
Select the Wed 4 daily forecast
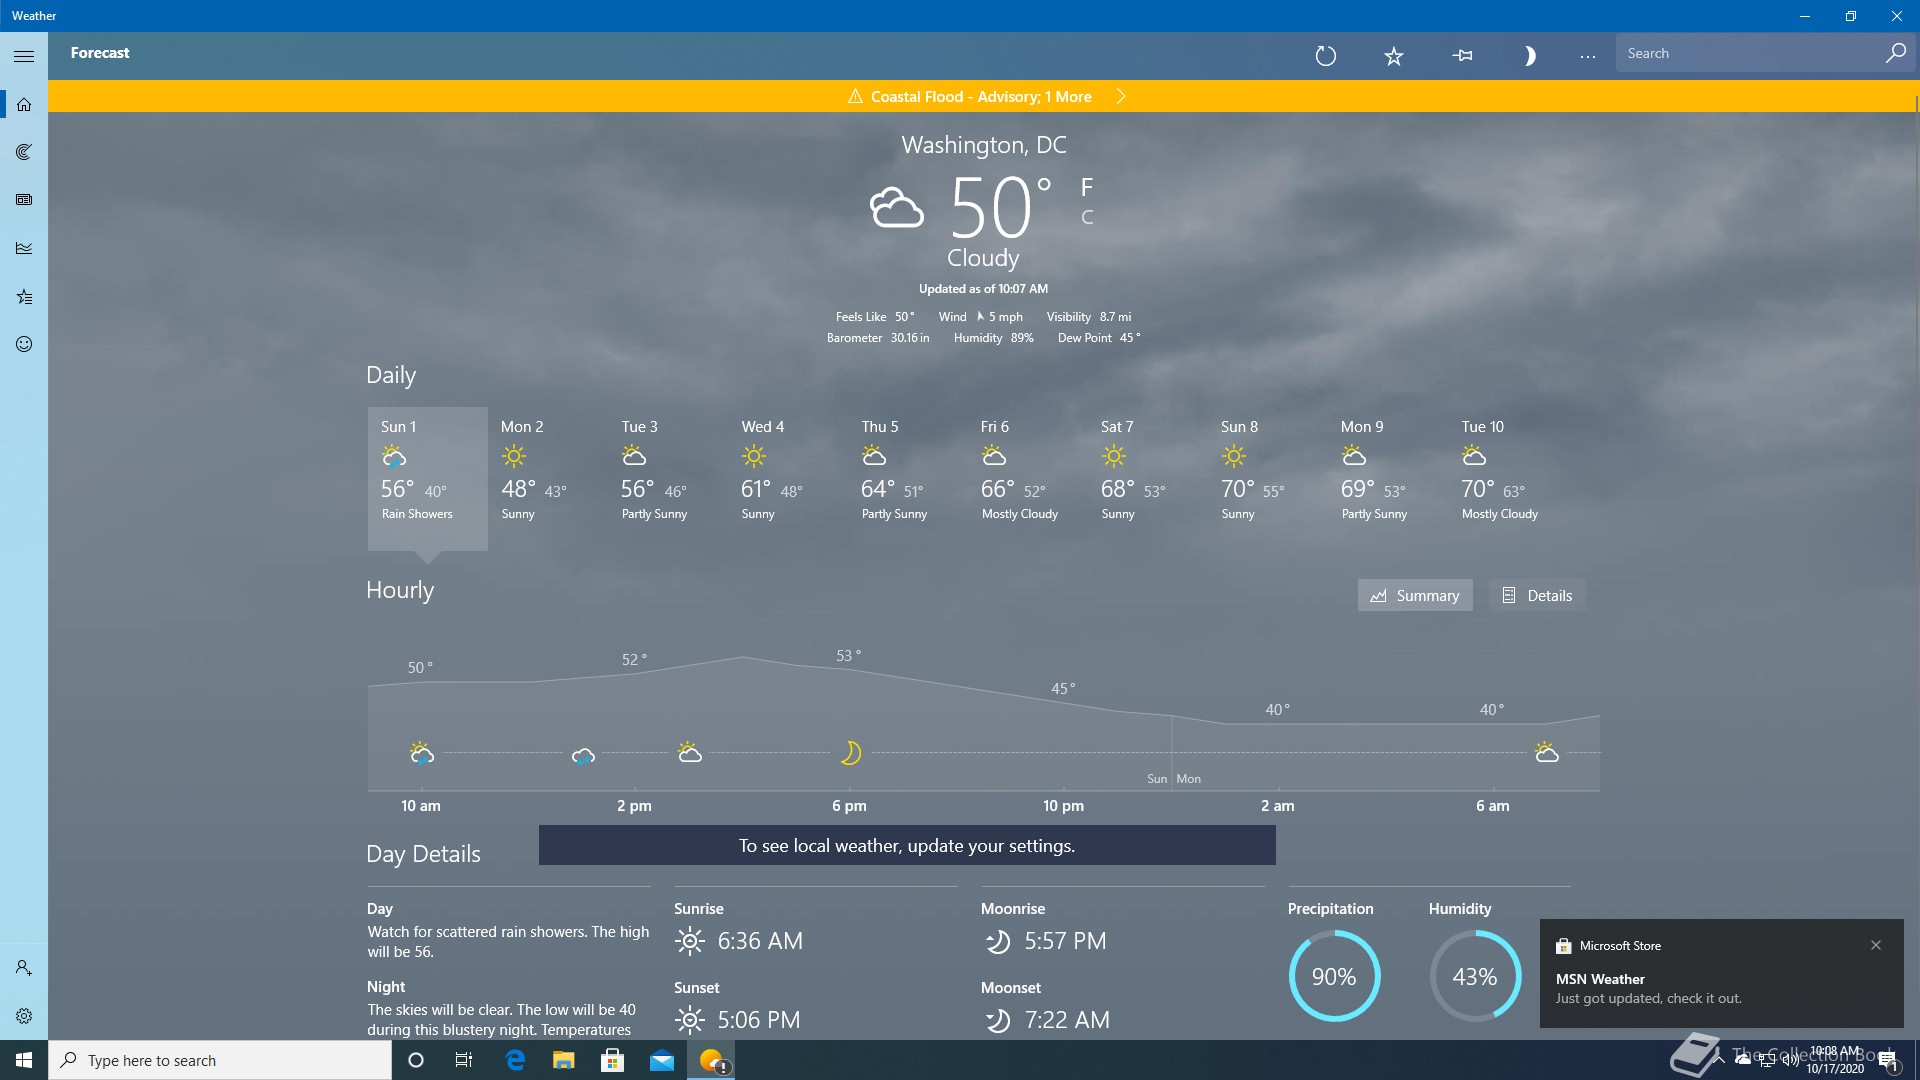[770, 472]
